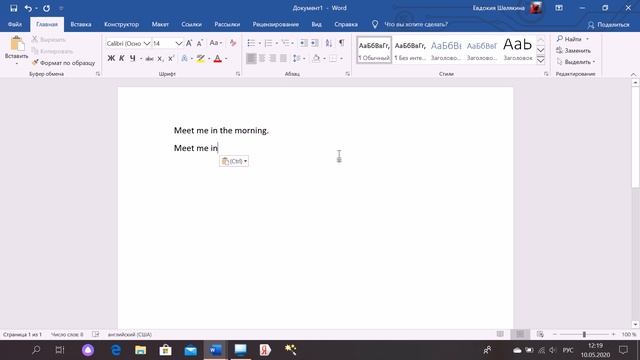Viewport: 640px width, 360px height.
Task: Open the File (Файл) tab
Action: pyautogui.click(x=15, y=24)
